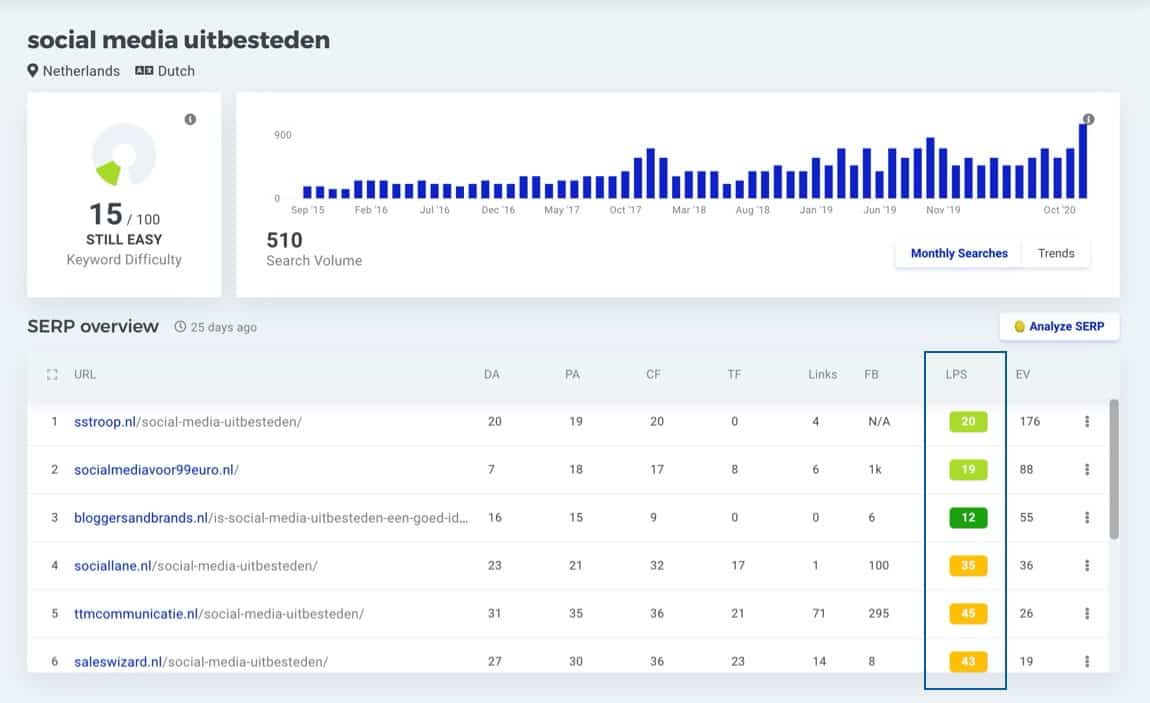Viewport: 1150px width, 703px height.
Task: Click the dark green LPS badge 12
Action: pyautogui.click(x=968, y=518)
